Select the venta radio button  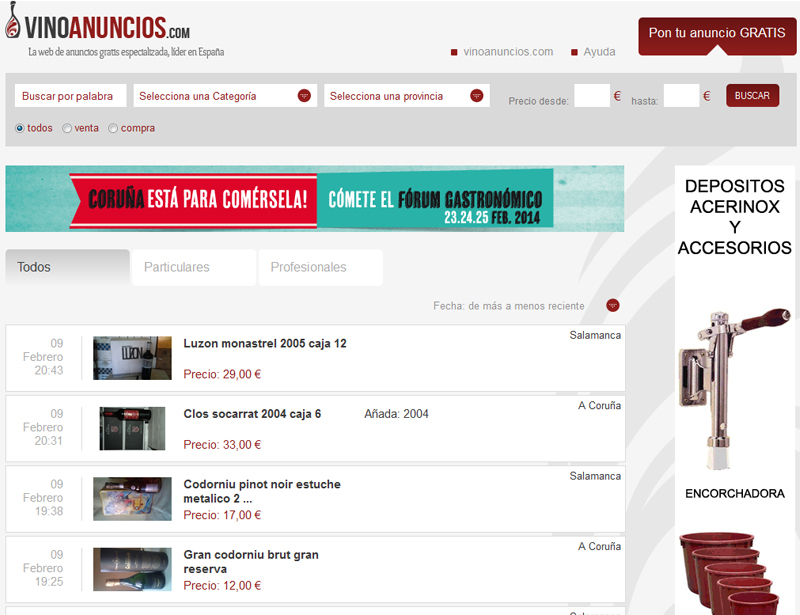66,128
